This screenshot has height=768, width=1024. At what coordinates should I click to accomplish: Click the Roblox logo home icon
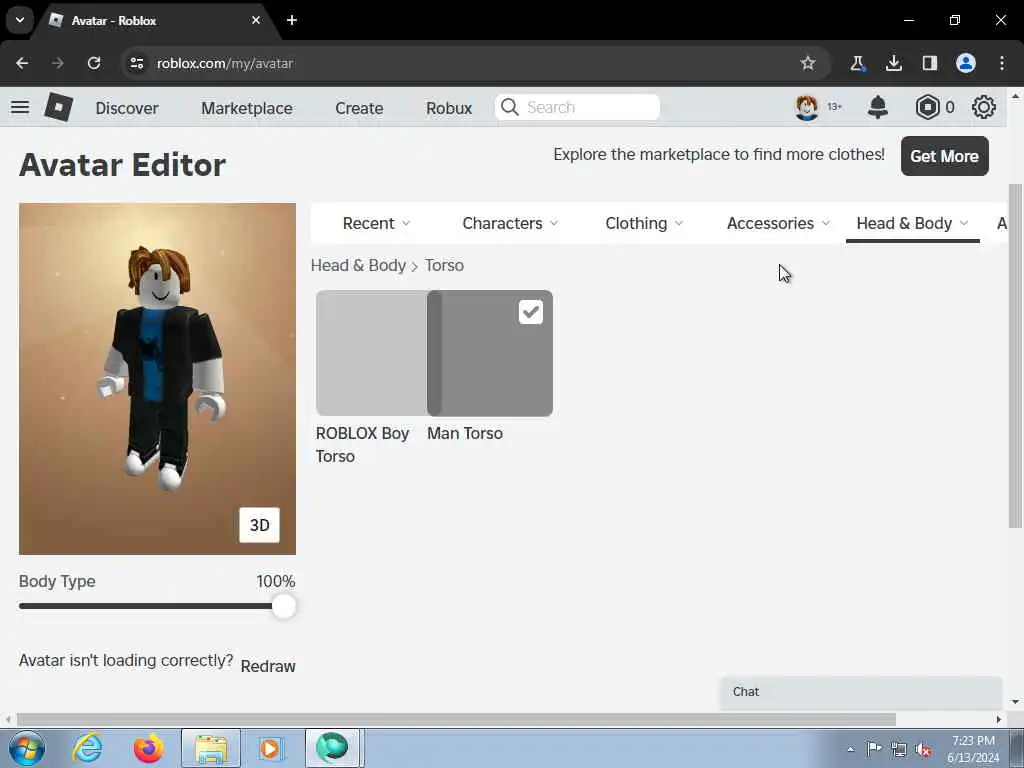click(x=58, y=107)
